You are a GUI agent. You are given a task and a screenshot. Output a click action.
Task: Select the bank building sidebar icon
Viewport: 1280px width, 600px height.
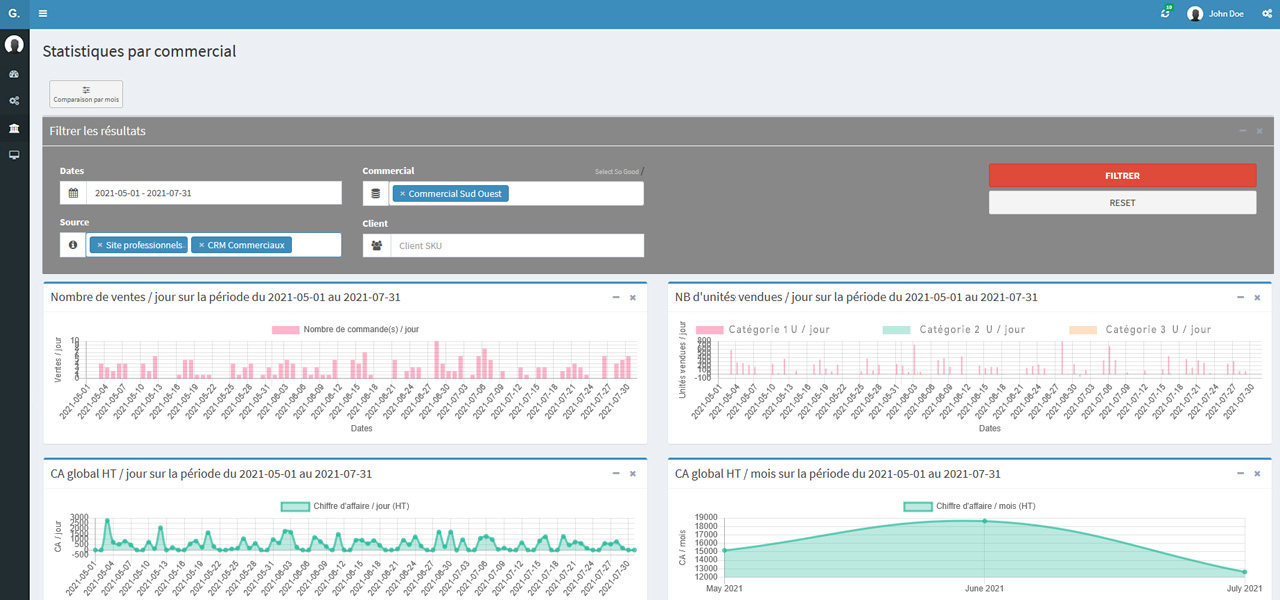pos(14,129)
